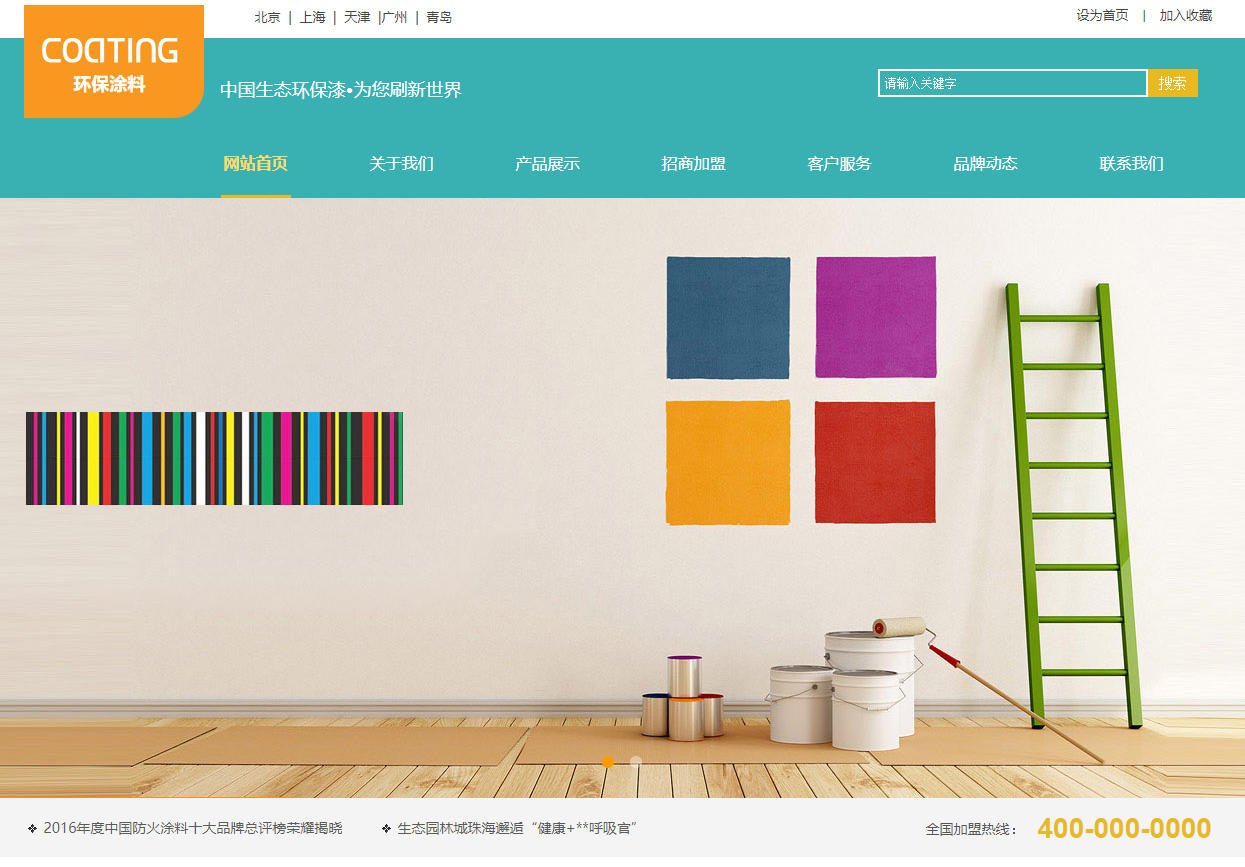1245x867 pixels.
Task: Choose the 上海 city link
Action: point(313,17)
